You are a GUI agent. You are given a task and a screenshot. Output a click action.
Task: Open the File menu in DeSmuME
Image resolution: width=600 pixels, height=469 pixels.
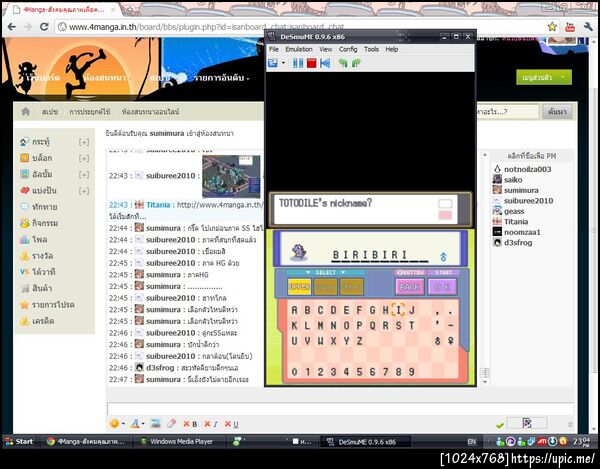pos(274,49)
